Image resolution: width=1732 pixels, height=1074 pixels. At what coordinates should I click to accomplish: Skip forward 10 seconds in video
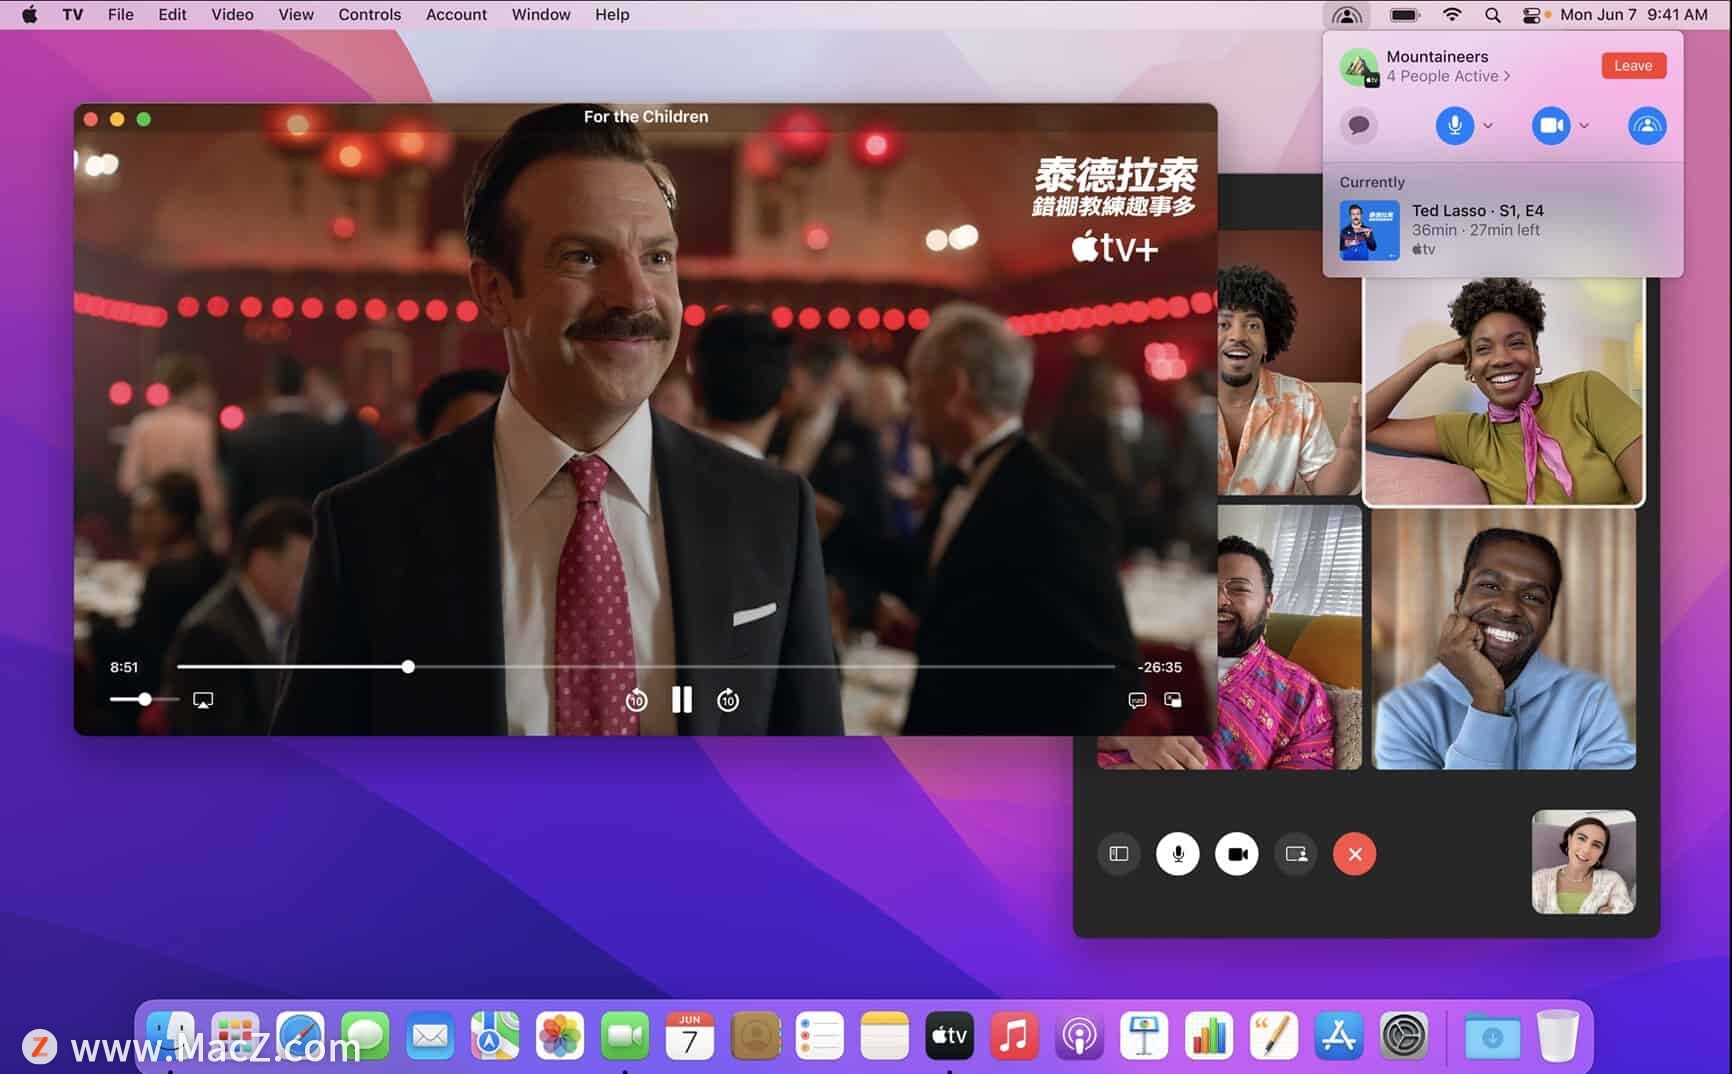(x=728, y=700)
